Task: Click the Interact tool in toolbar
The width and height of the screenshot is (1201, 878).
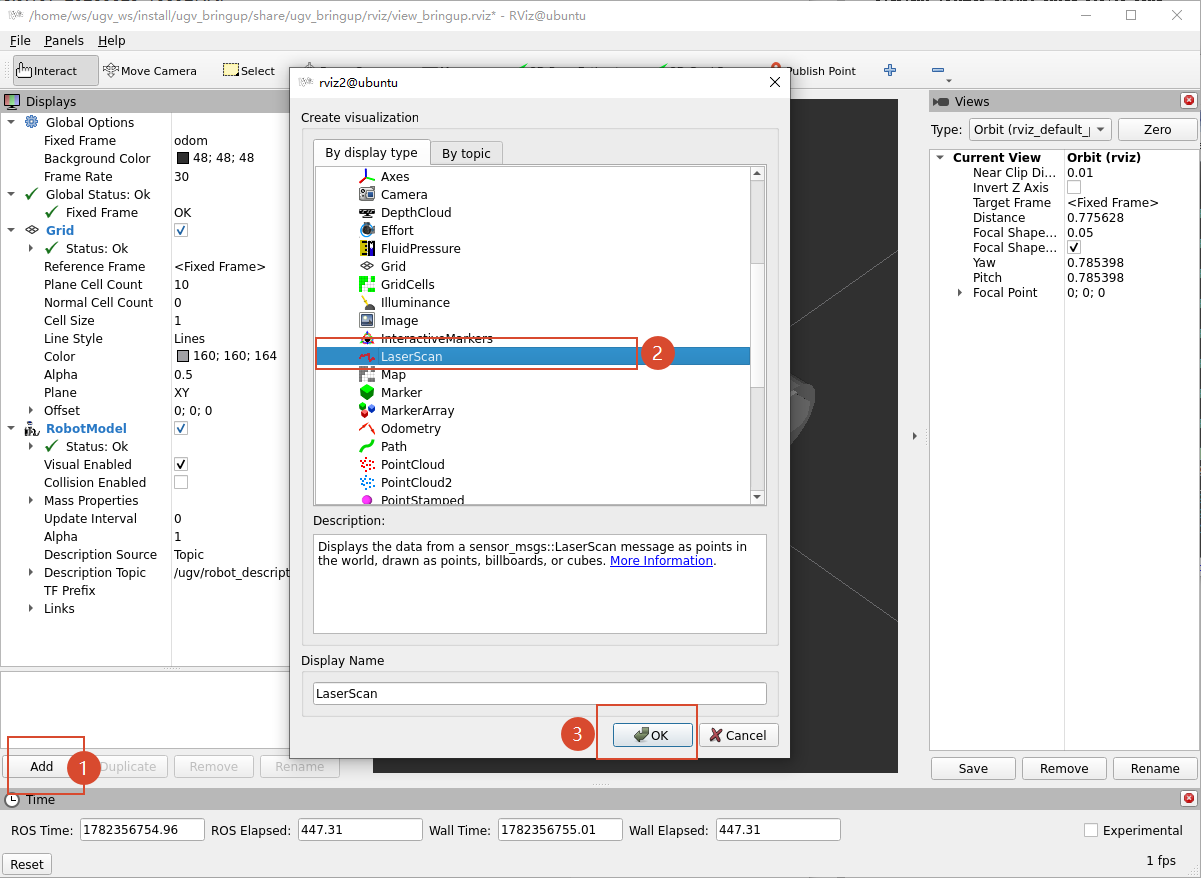Action: pos(55,71)
